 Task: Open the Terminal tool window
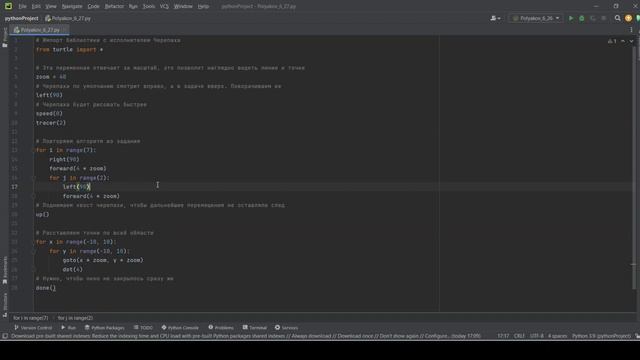[255, 328]
